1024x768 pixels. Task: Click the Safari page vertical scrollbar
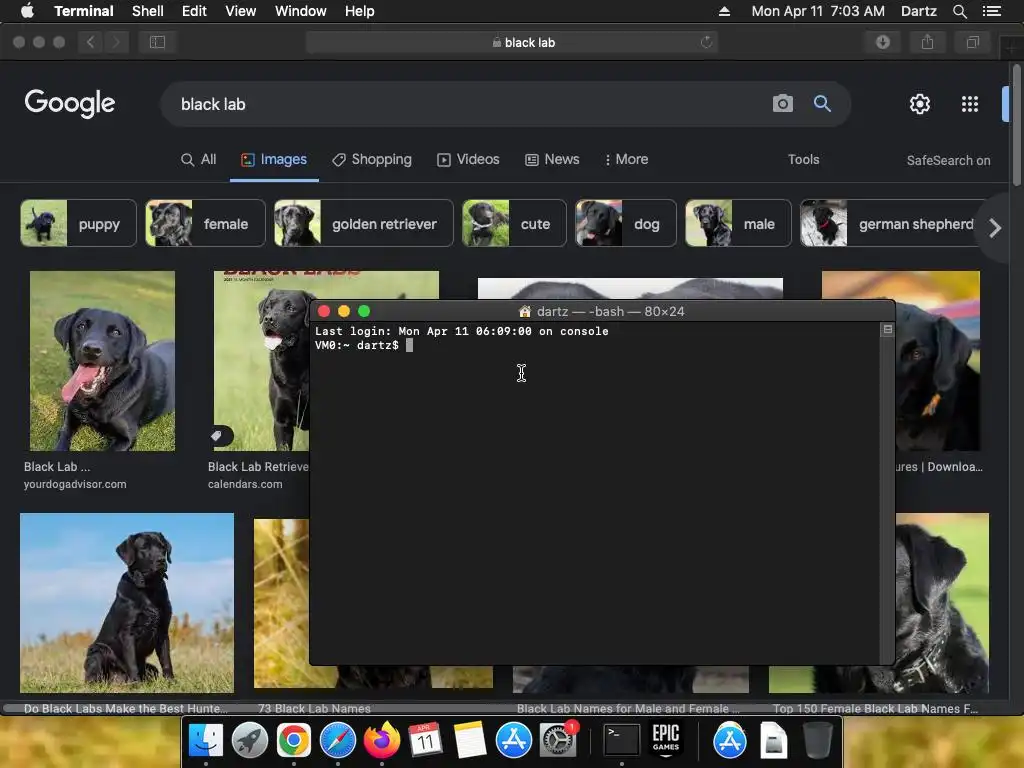1017,125
